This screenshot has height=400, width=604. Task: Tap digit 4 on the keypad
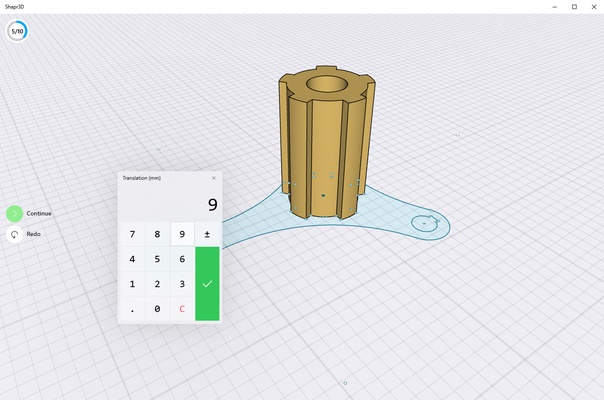pyautogui.click(x=132, y=259)
